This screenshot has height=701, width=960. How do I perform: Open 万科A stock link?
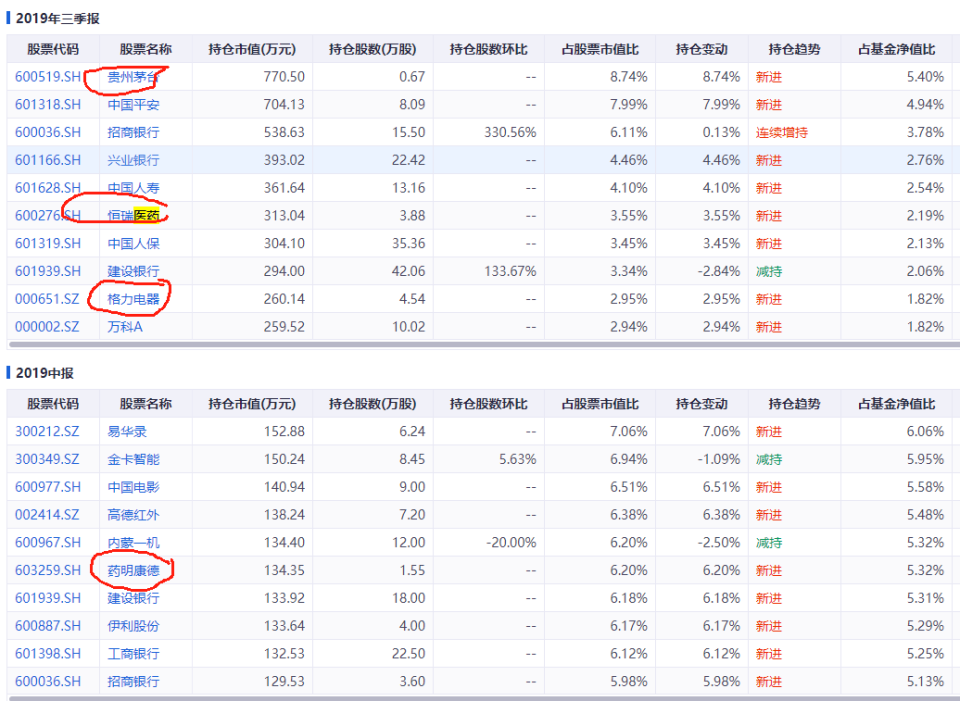coord(125,327)
